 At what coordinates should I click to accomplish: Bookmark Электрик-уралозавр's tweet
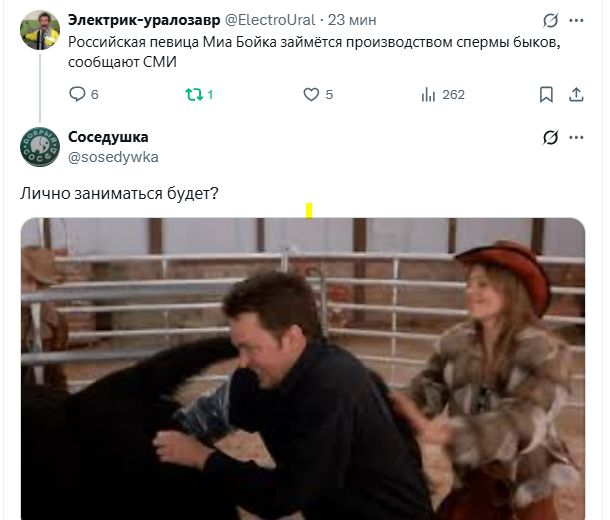546,95
